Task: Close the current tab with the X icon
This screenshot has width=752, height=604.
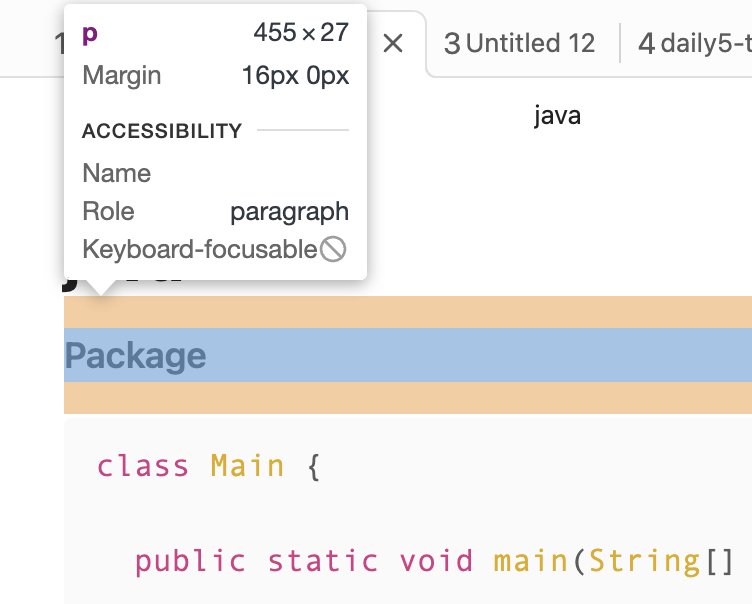Action: click(x=393, y=44)
